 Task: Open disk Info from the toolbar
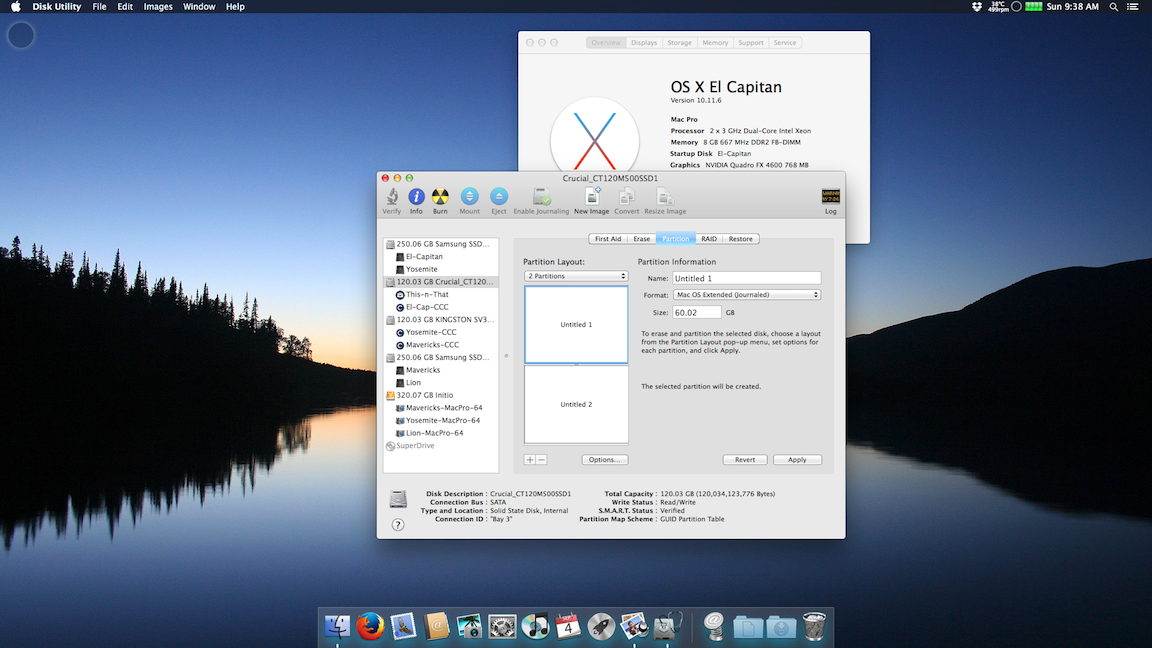click(416, 197)
